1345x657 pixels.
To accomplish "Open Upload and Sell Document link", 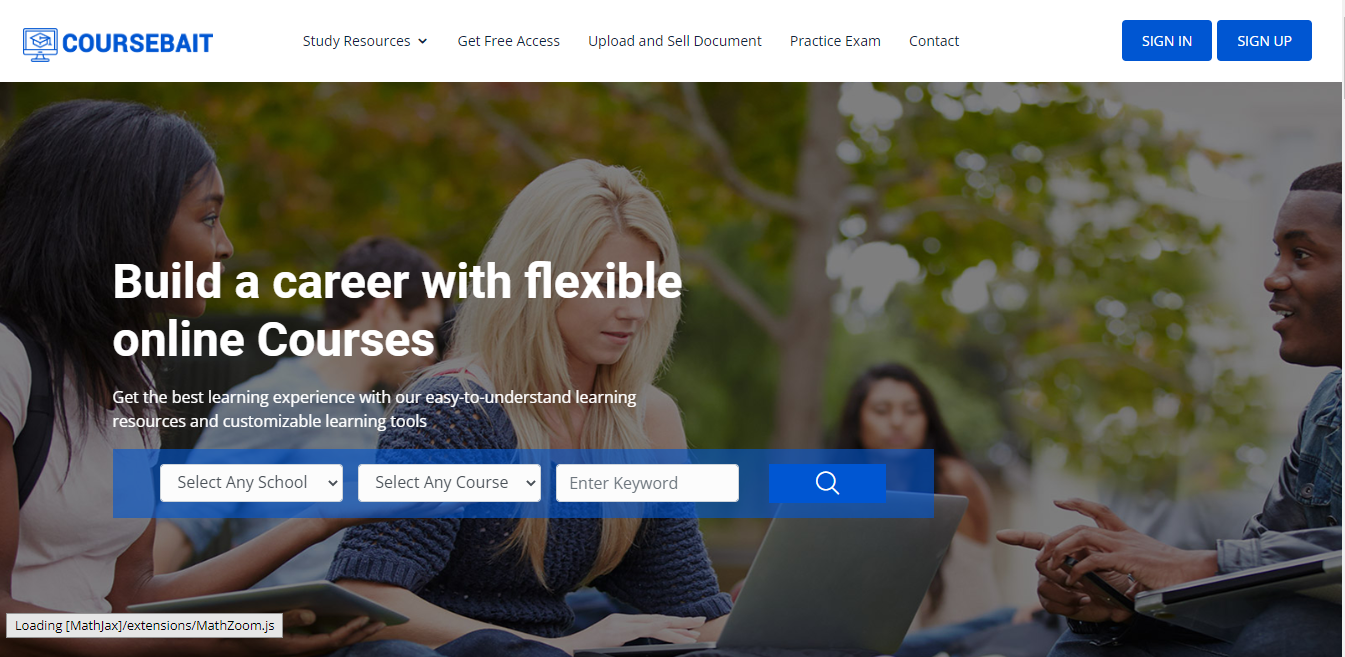I will pos(675,41).
